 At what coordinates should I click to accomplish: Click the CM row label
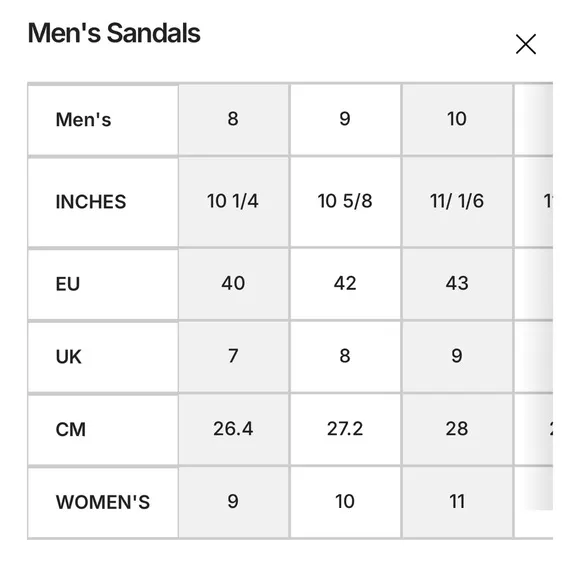(x=103, y=430)
